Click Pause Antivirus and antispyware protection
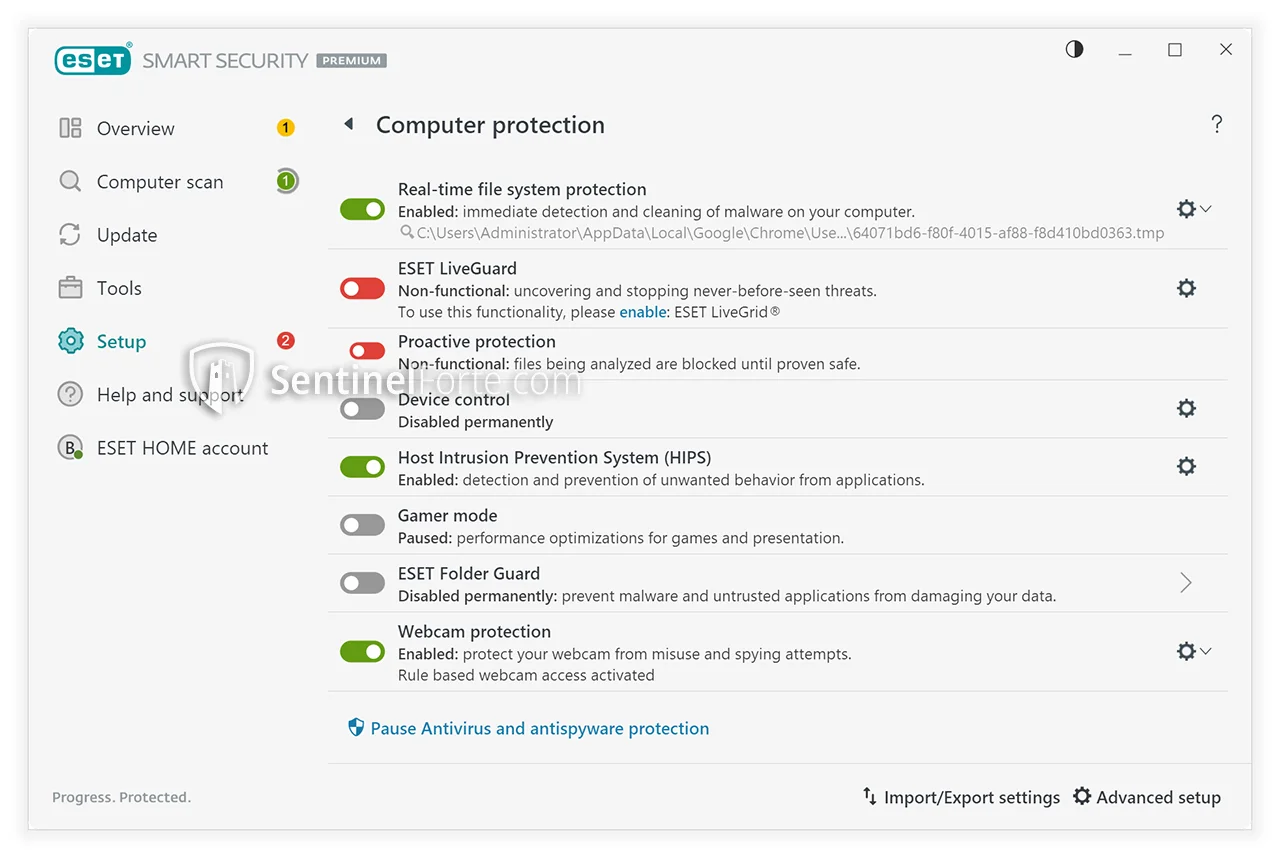Viewport: 1280px width, 858px height. tap(539, 728)
